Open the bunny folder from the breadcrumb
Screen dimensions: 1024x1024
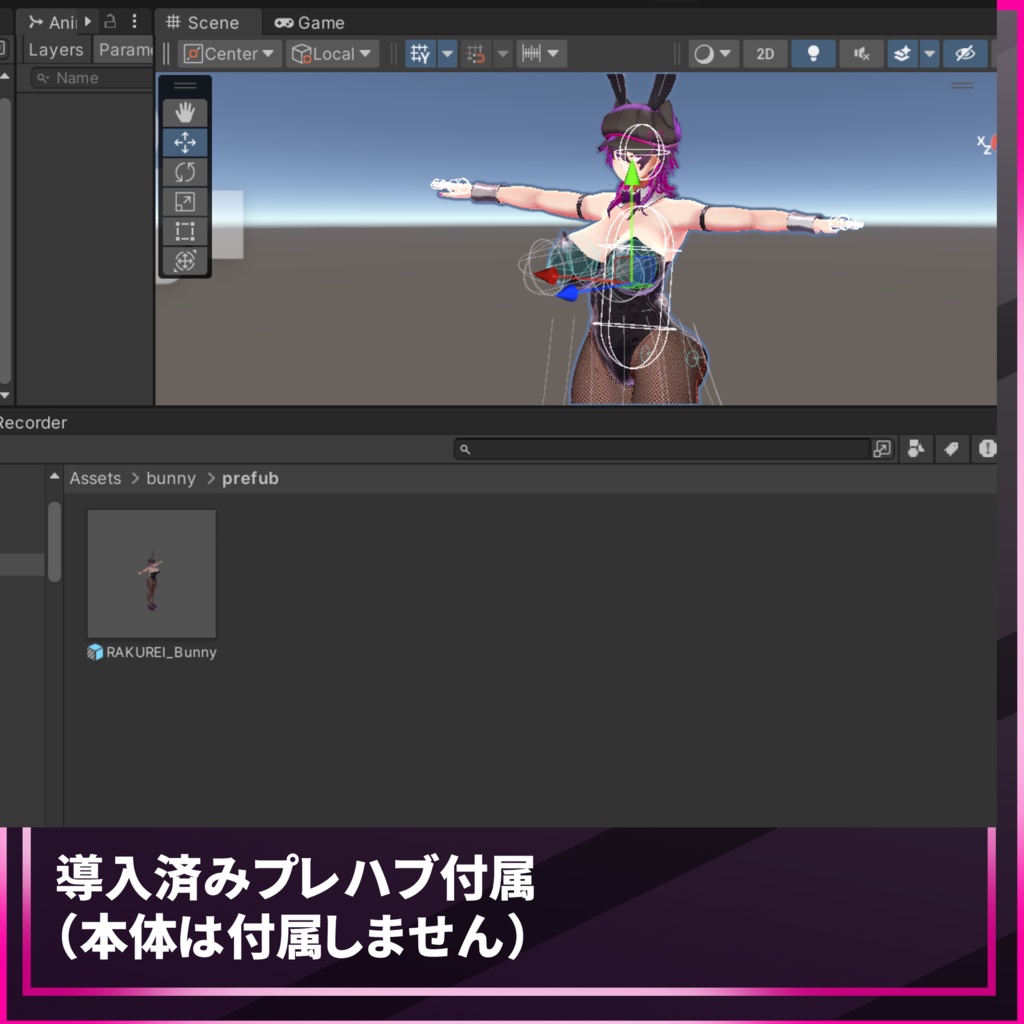click(170, 478)
